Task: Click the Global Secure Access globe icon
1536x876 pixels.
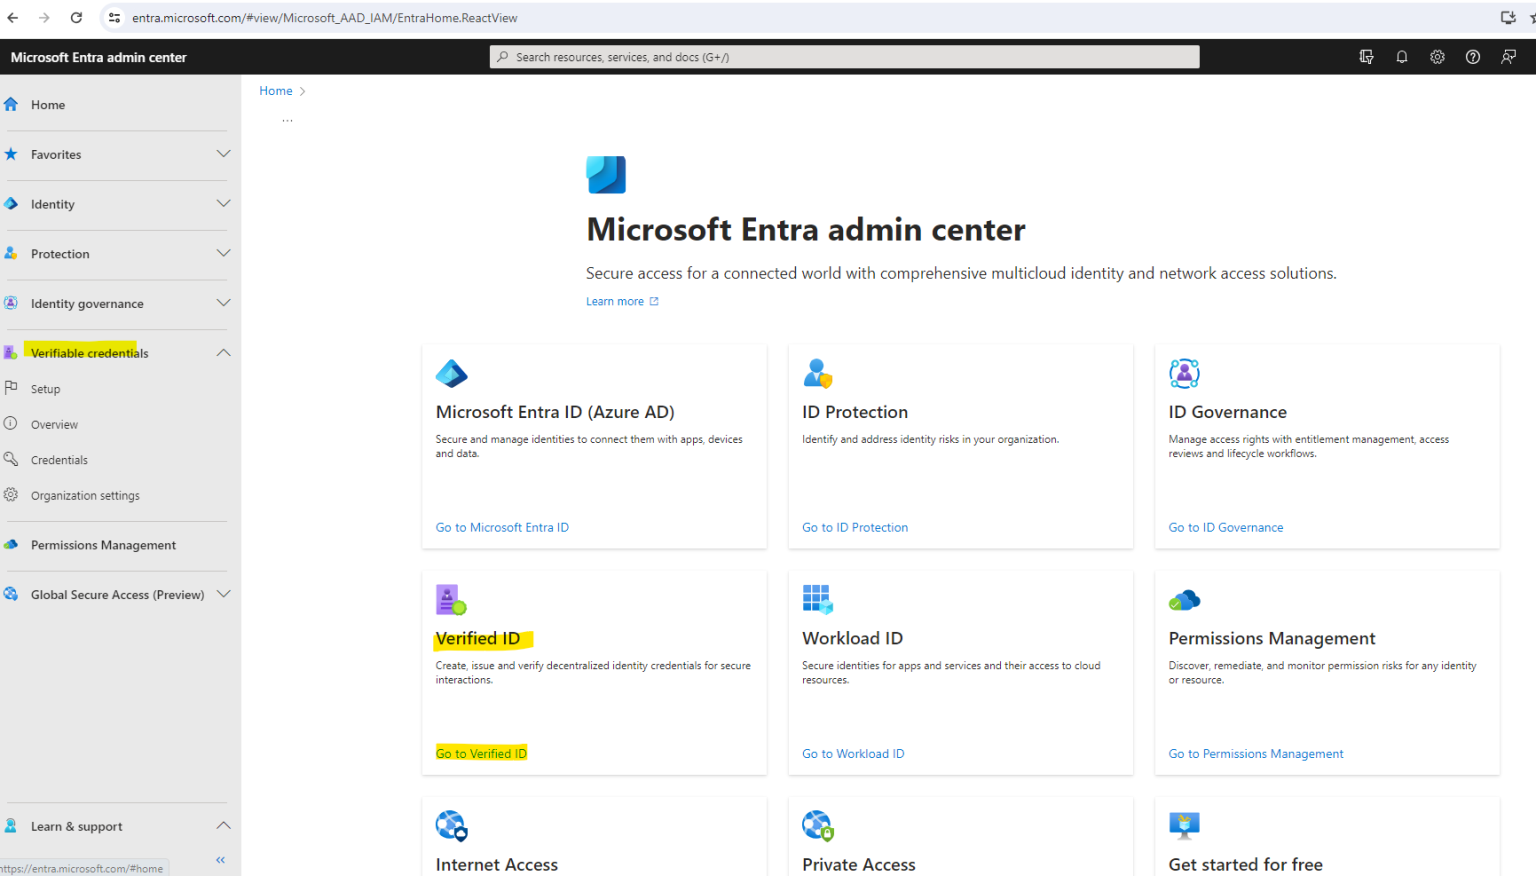Action: (11, 594)
